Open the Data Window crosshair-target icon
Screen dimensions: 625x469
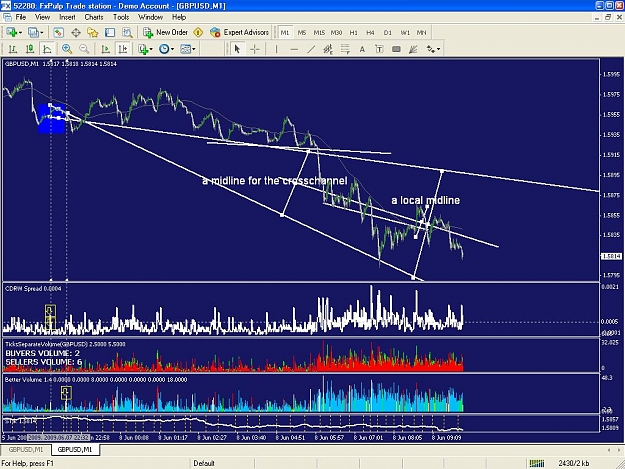coord(76,33)
